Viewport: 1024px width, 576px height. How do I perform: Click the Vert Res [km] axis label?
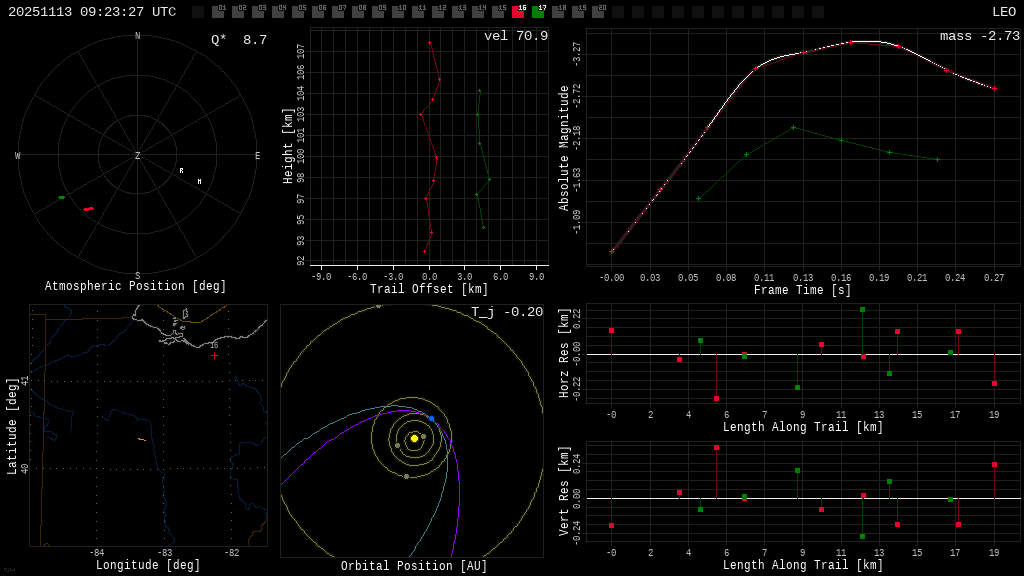click(564, 491)
